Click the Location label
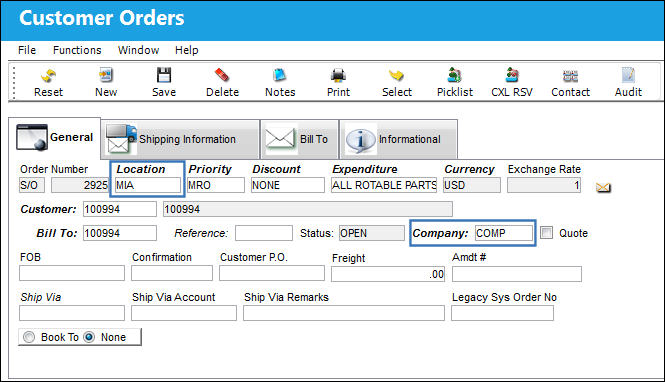Screen dimensions: 665x382 141,169
